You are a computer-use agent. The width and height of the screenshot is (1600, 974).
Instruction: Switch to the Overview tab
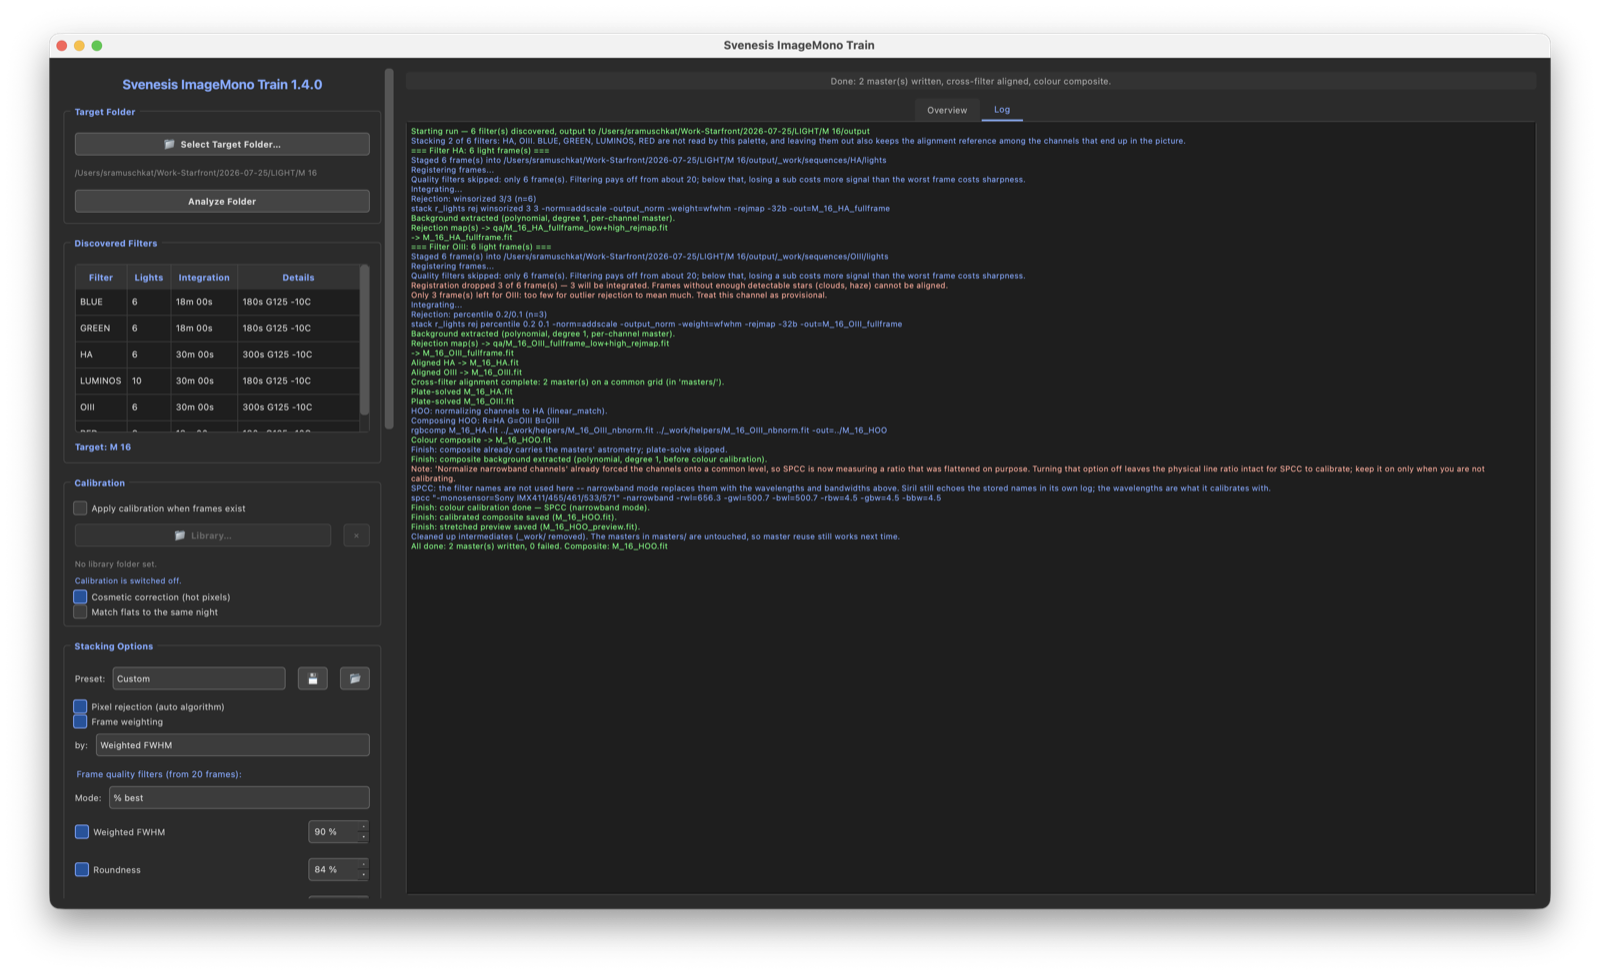point(947,110)
